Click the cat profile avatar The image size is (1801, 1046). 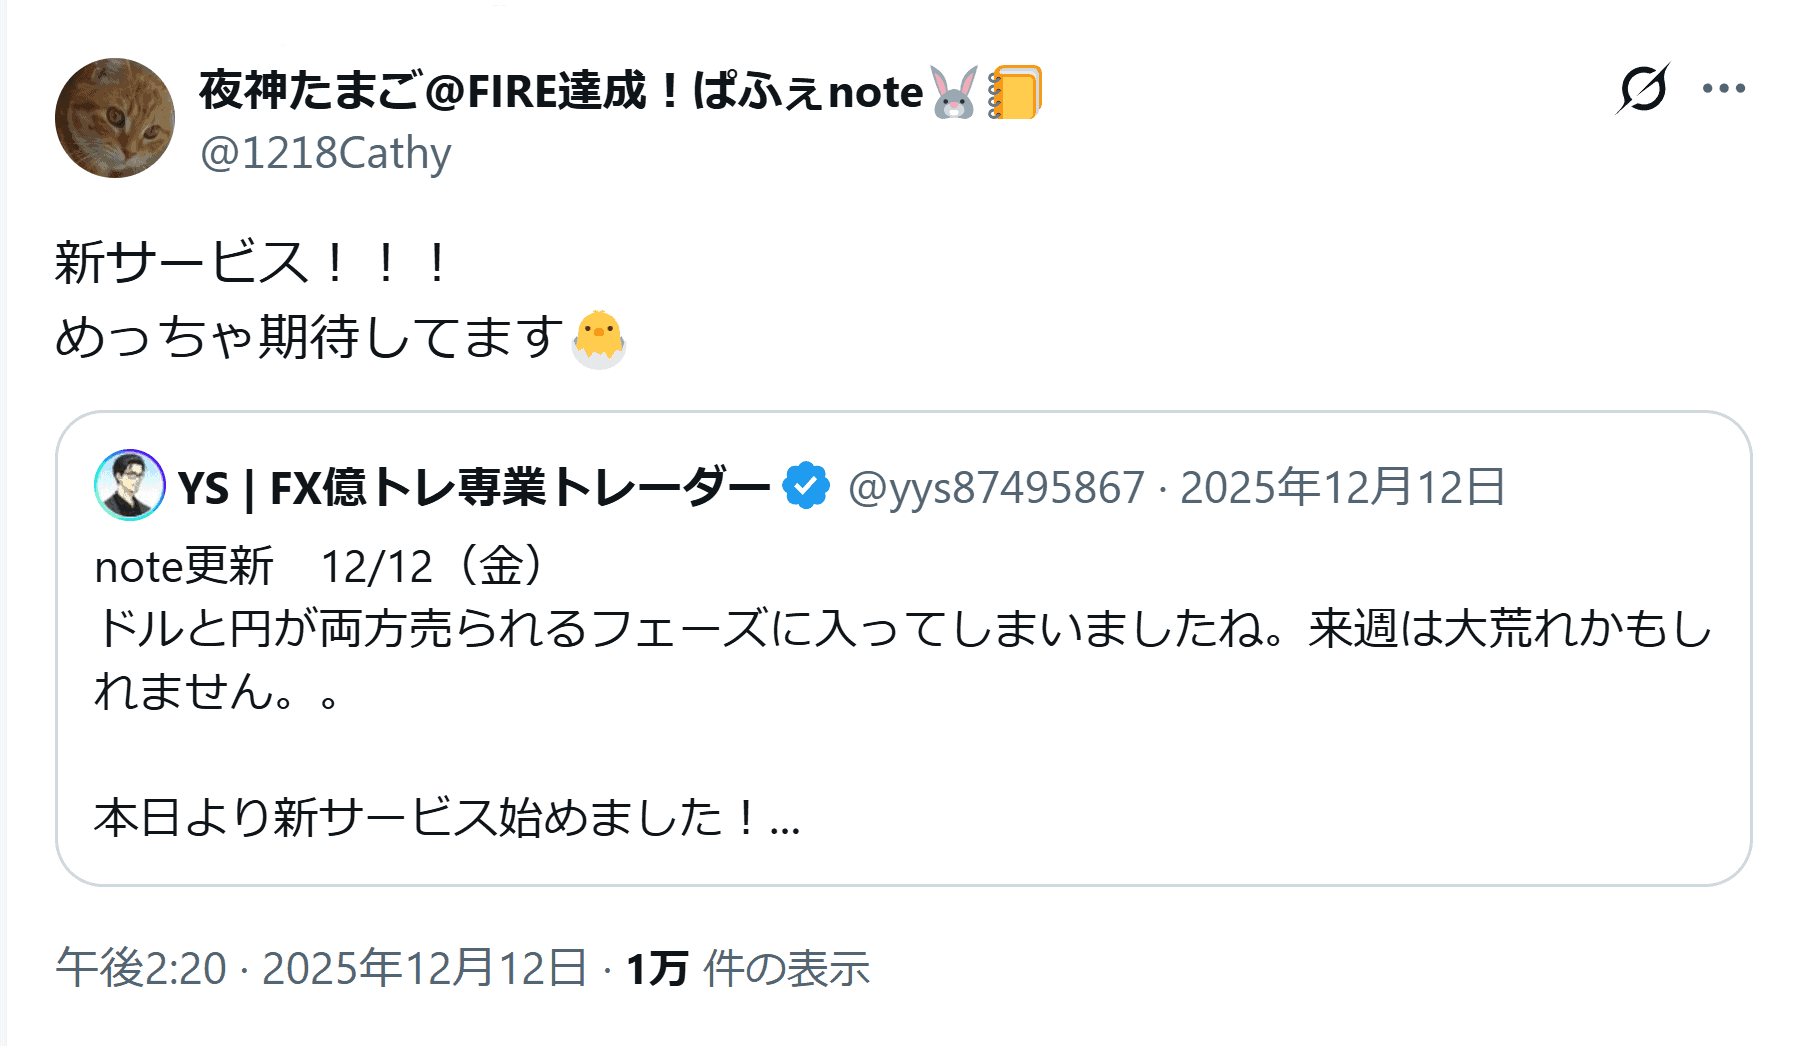pyautogui.click(x=115, y=118)
